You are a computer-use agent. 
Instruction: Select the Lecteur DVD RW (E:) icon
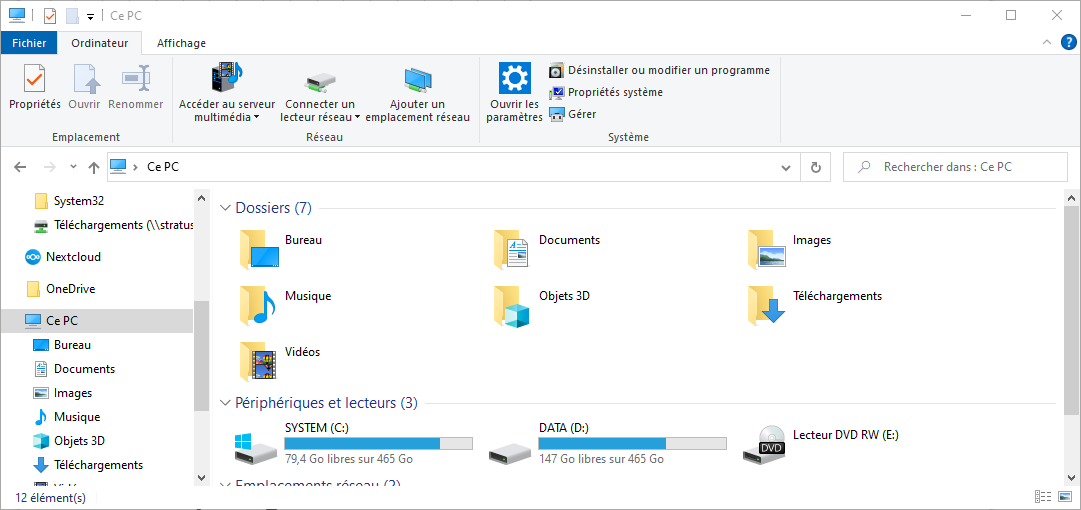765,446
